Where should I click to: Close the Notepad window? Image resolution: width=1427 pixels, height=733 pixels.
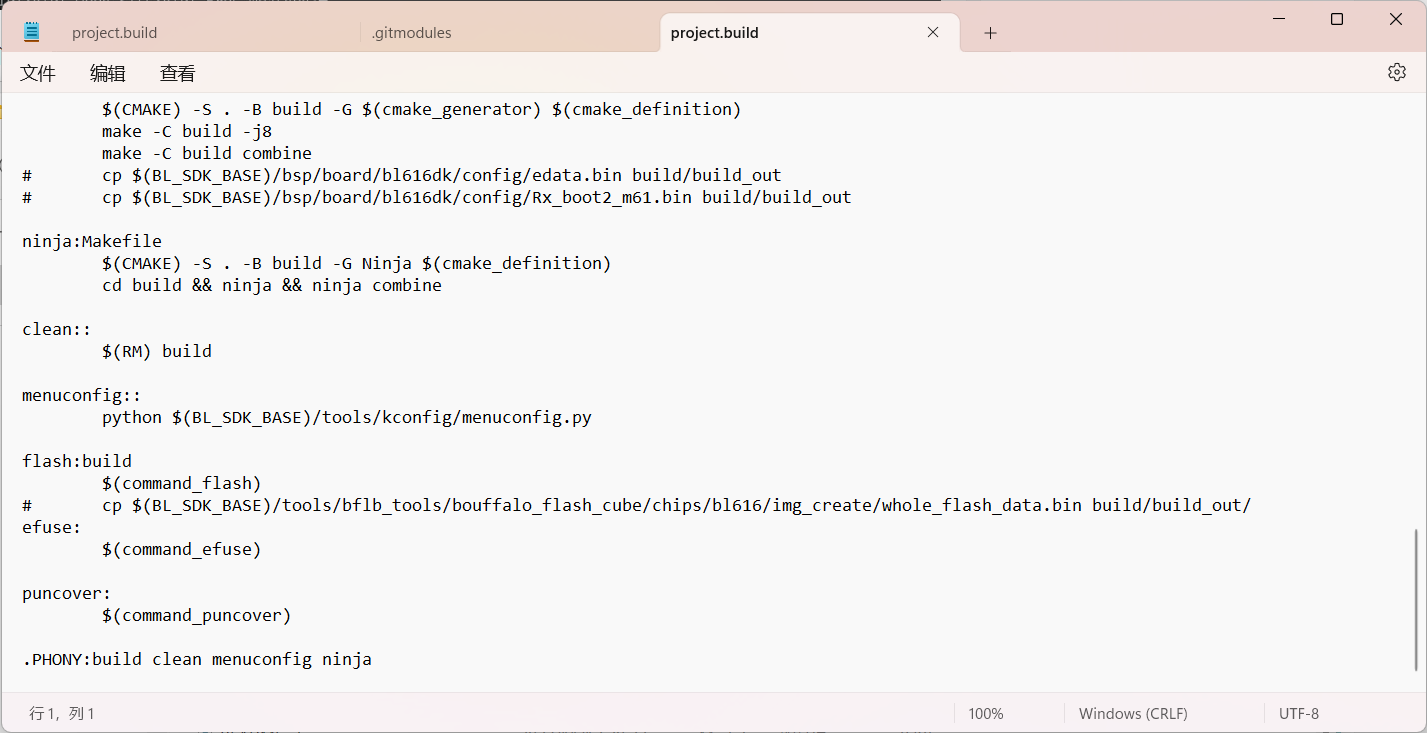1396,19
